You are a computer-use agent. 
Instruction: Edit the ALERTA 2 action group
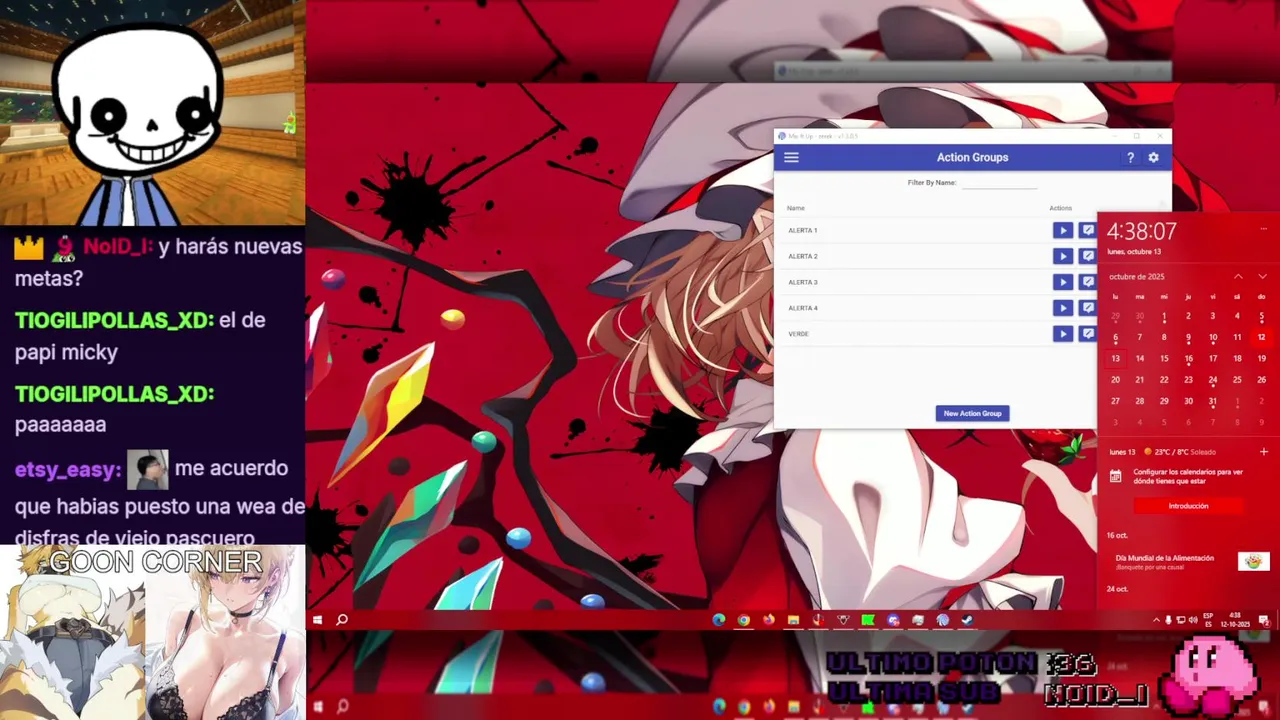click(x=1088, y=256)
